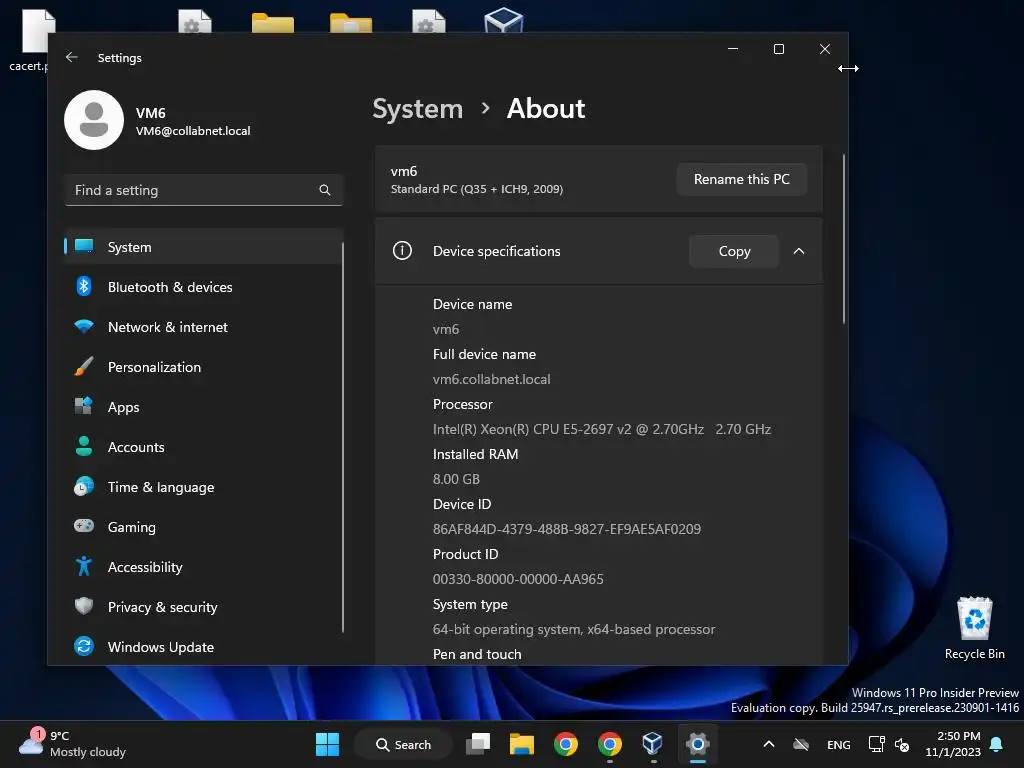Select Gaming in the sidebar
The height and width of the screenshot is (768, 1024).
tap(204, 526)
